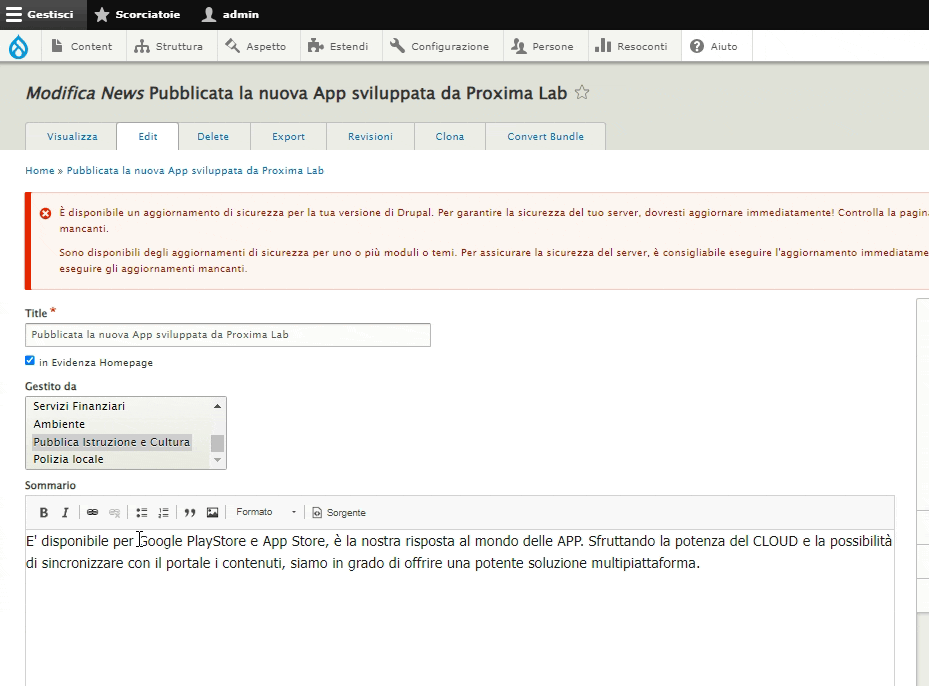
Task: Click the Drupal logo home icon
Action: click(18, 46)
